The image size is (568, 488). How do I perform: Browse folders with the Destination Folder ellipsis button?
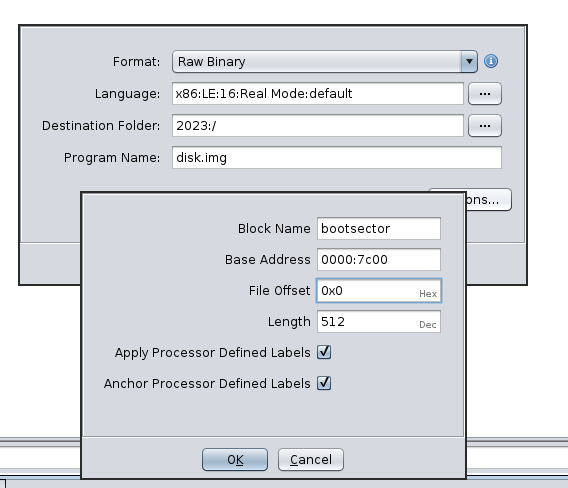[x=485, y=125]
